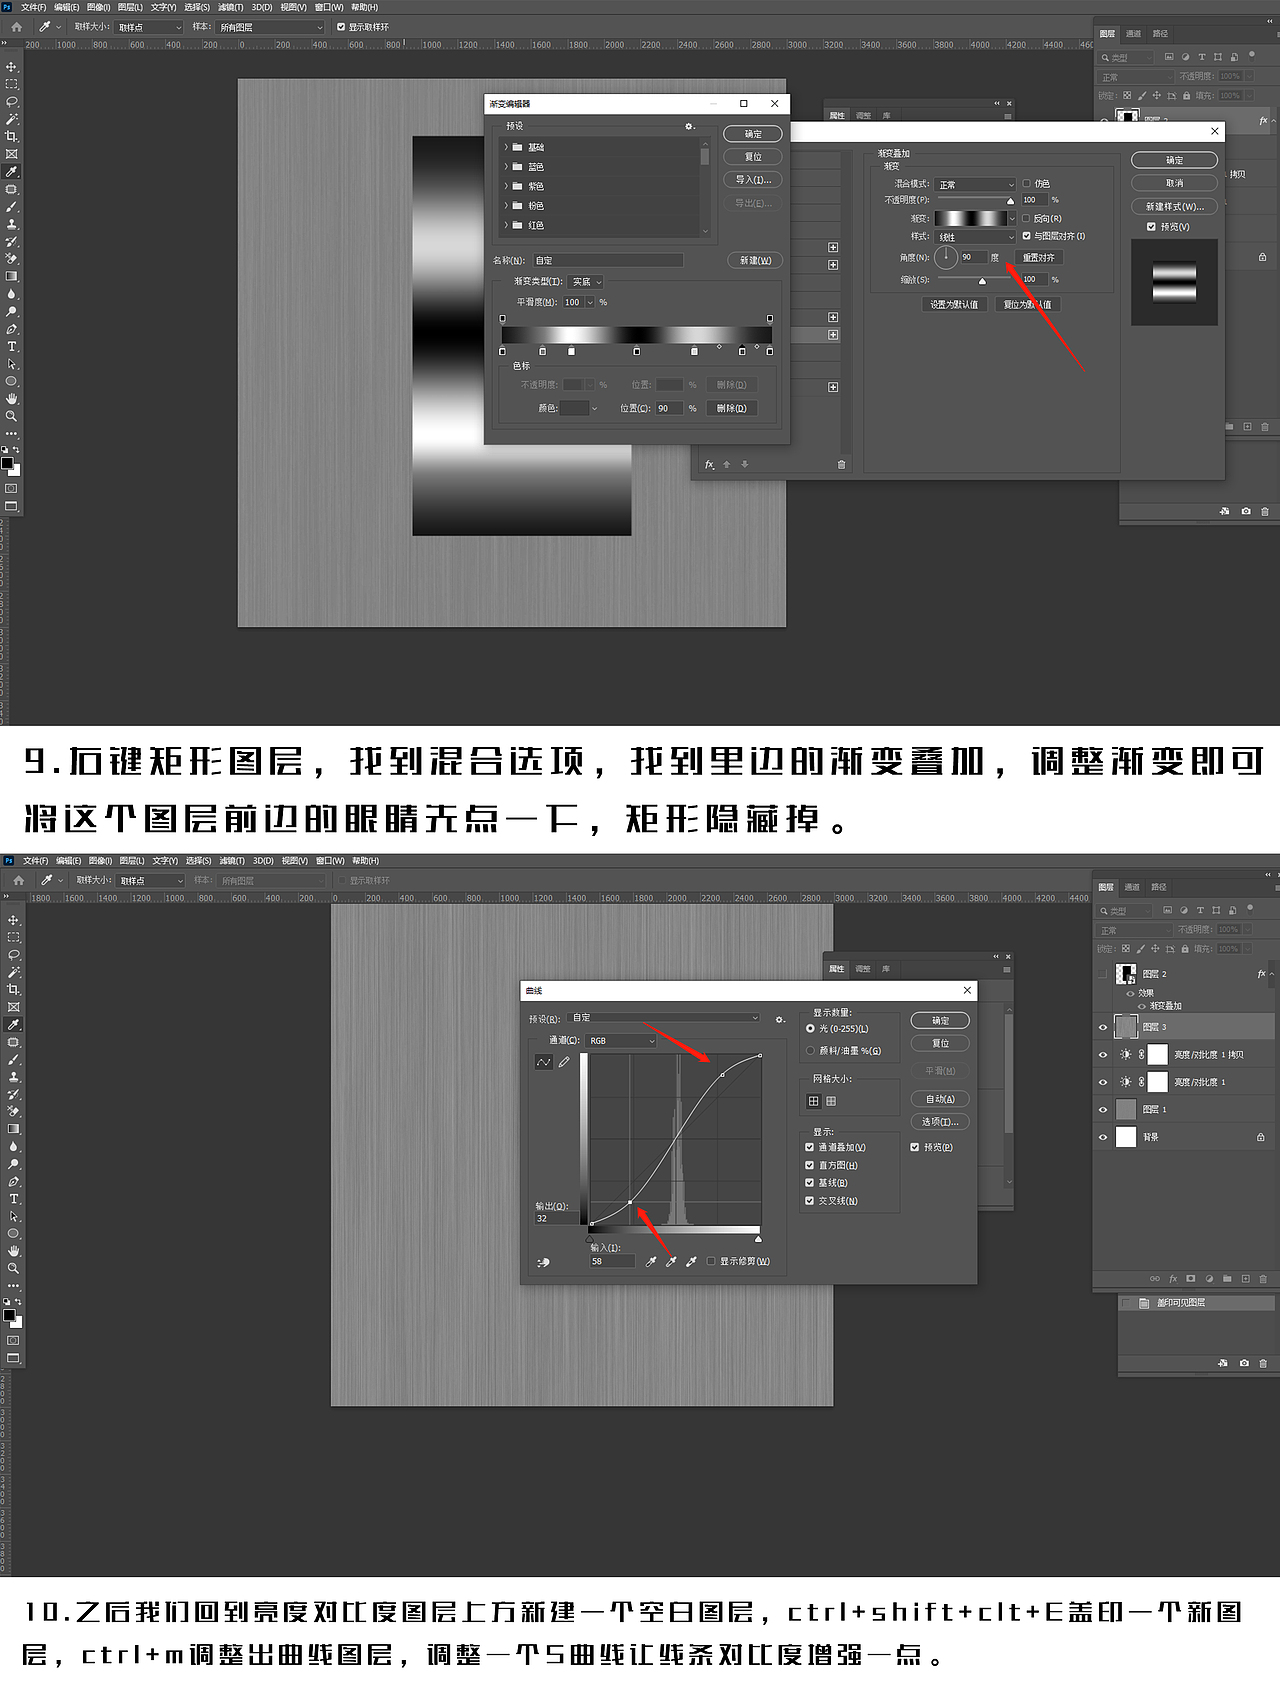Hide the 图层 3 layer via its eye icon

pyautogui.click(x=1103, y=1027)
